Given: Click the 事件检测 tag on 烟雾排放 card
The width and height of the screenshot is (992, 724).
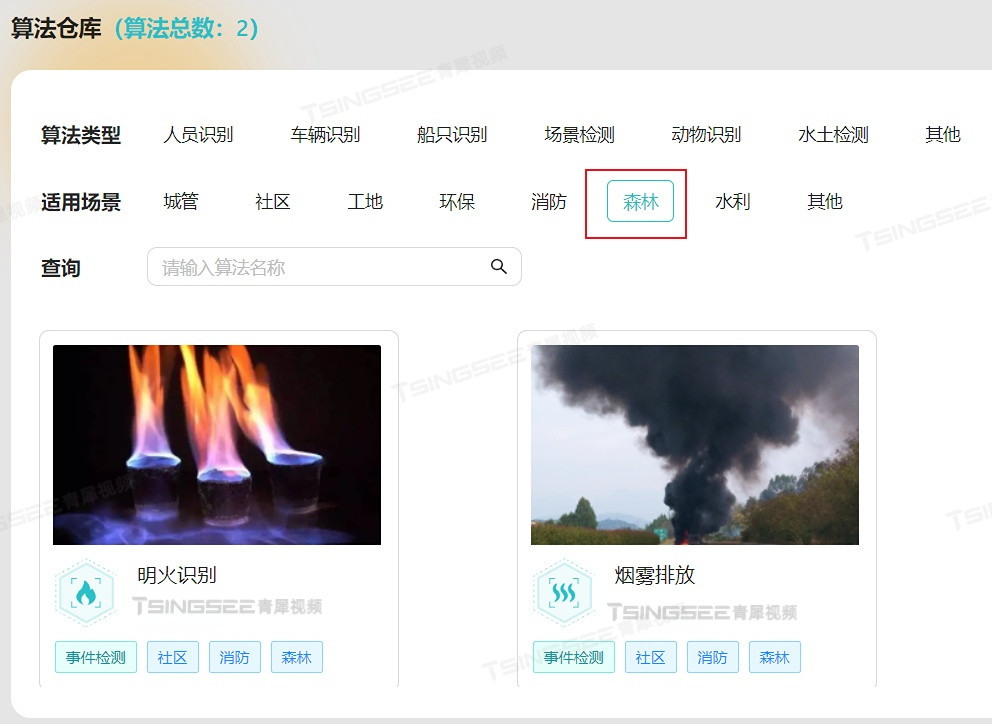Looking at the screenshot, I should [x=574, y=657].
